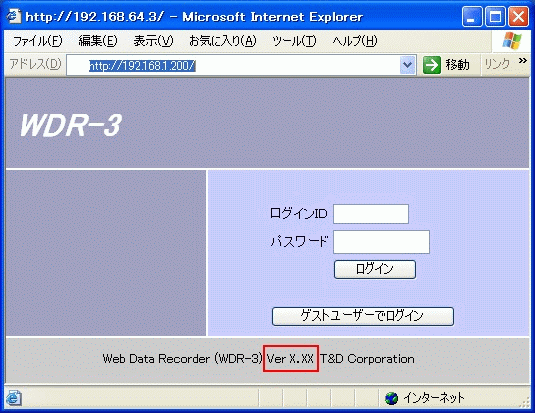Image resolution: width=535 pixels, height=413 pixels.
Task: Open the ファイル(F) menu
Action: point(38,41)
